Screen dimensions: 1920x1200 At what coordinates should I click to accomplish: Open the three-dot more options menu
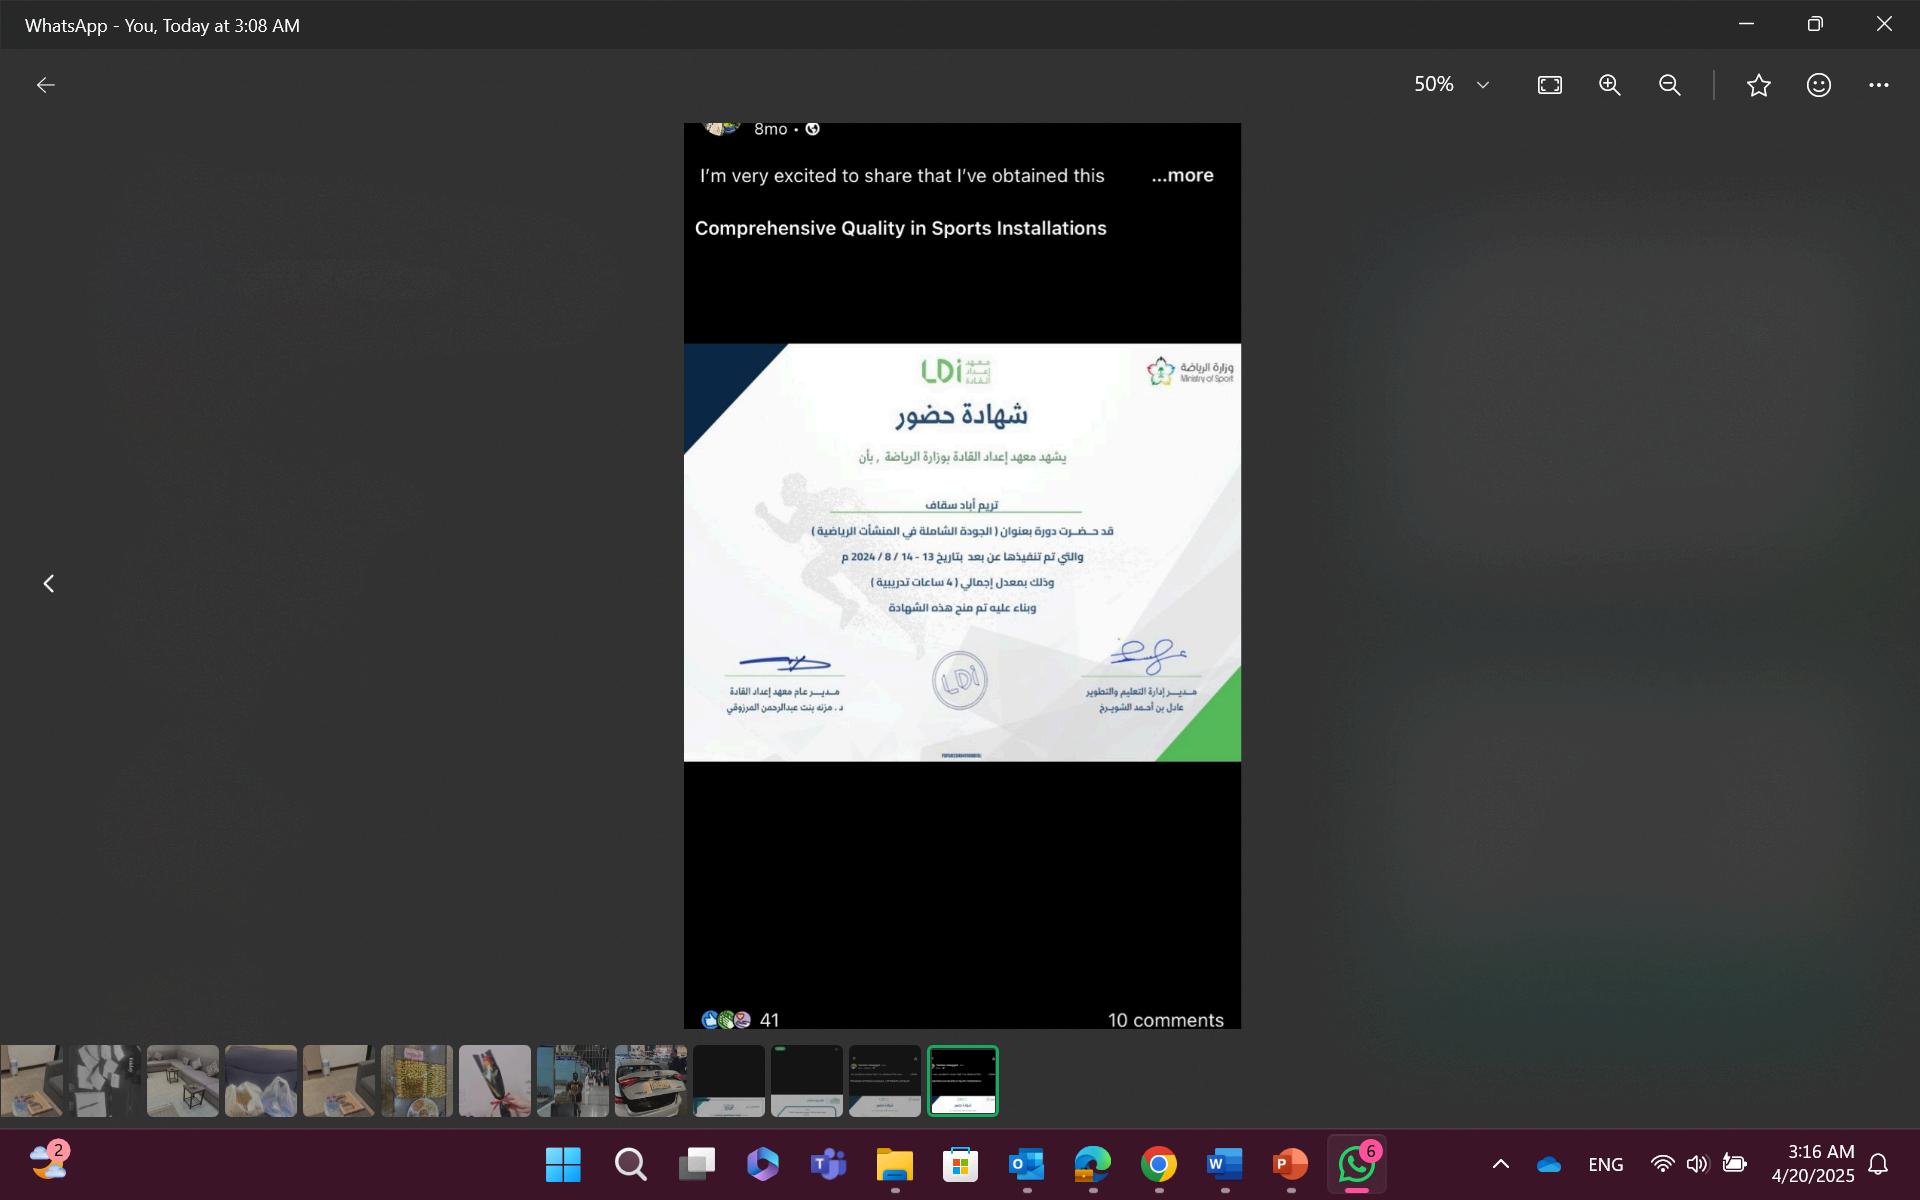click(x=1878, y=85)
